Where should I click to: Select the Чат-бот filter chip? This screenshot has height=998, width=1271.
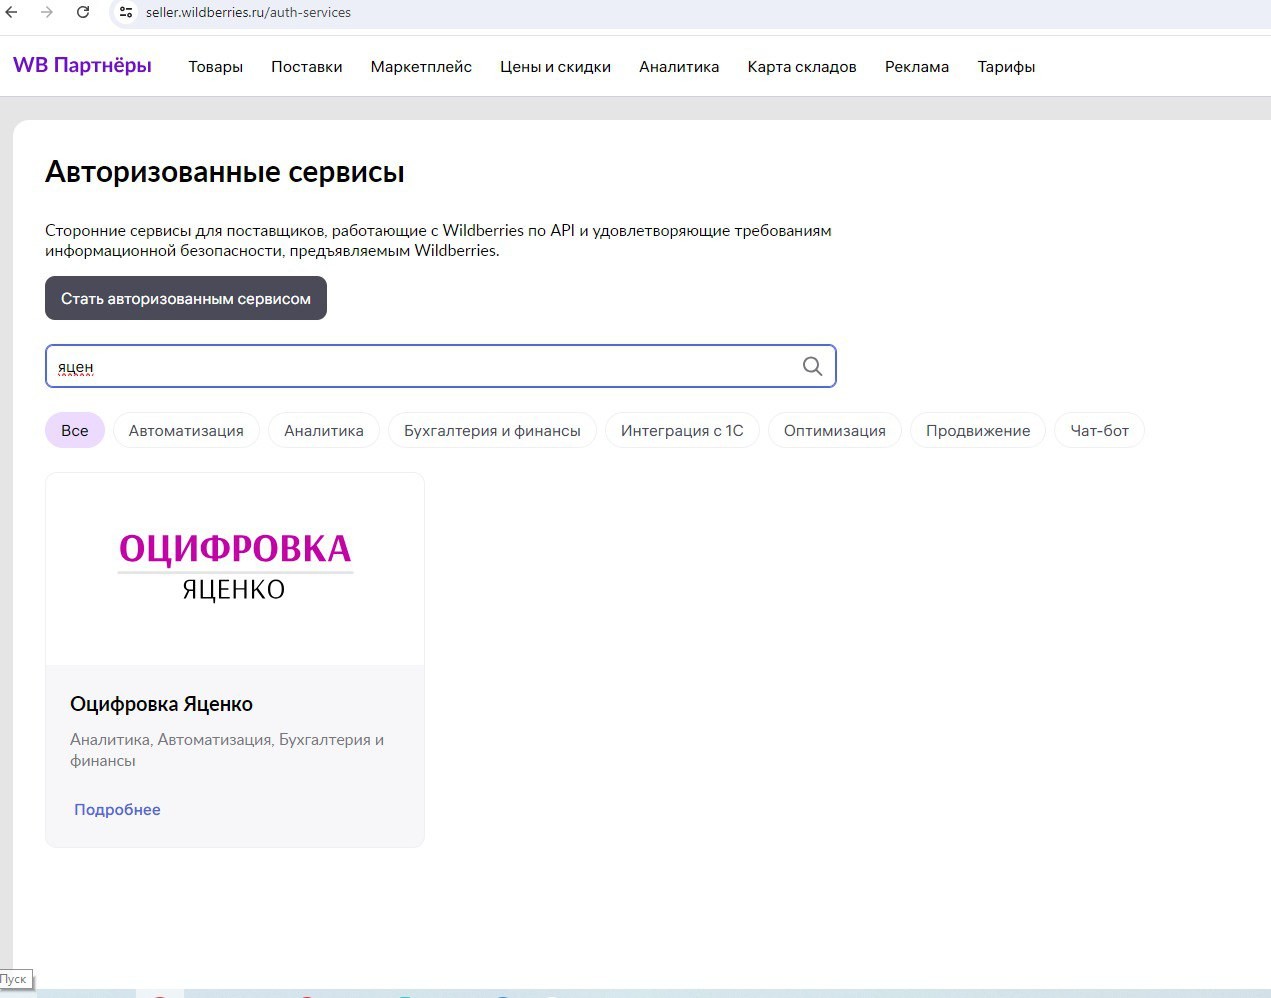tap(1100, 430)
